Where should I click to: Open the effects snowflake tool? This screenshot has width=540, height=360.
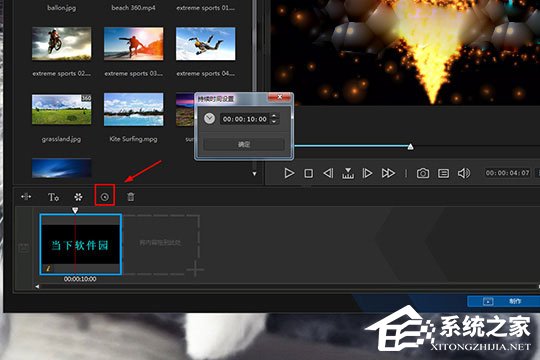tap(79, 197)
